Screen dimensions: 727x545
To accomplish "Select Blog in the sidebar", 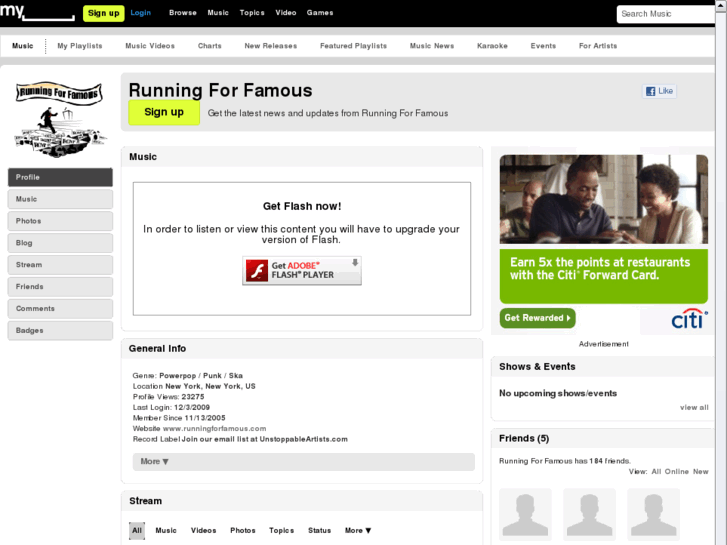I will (60, 243).
